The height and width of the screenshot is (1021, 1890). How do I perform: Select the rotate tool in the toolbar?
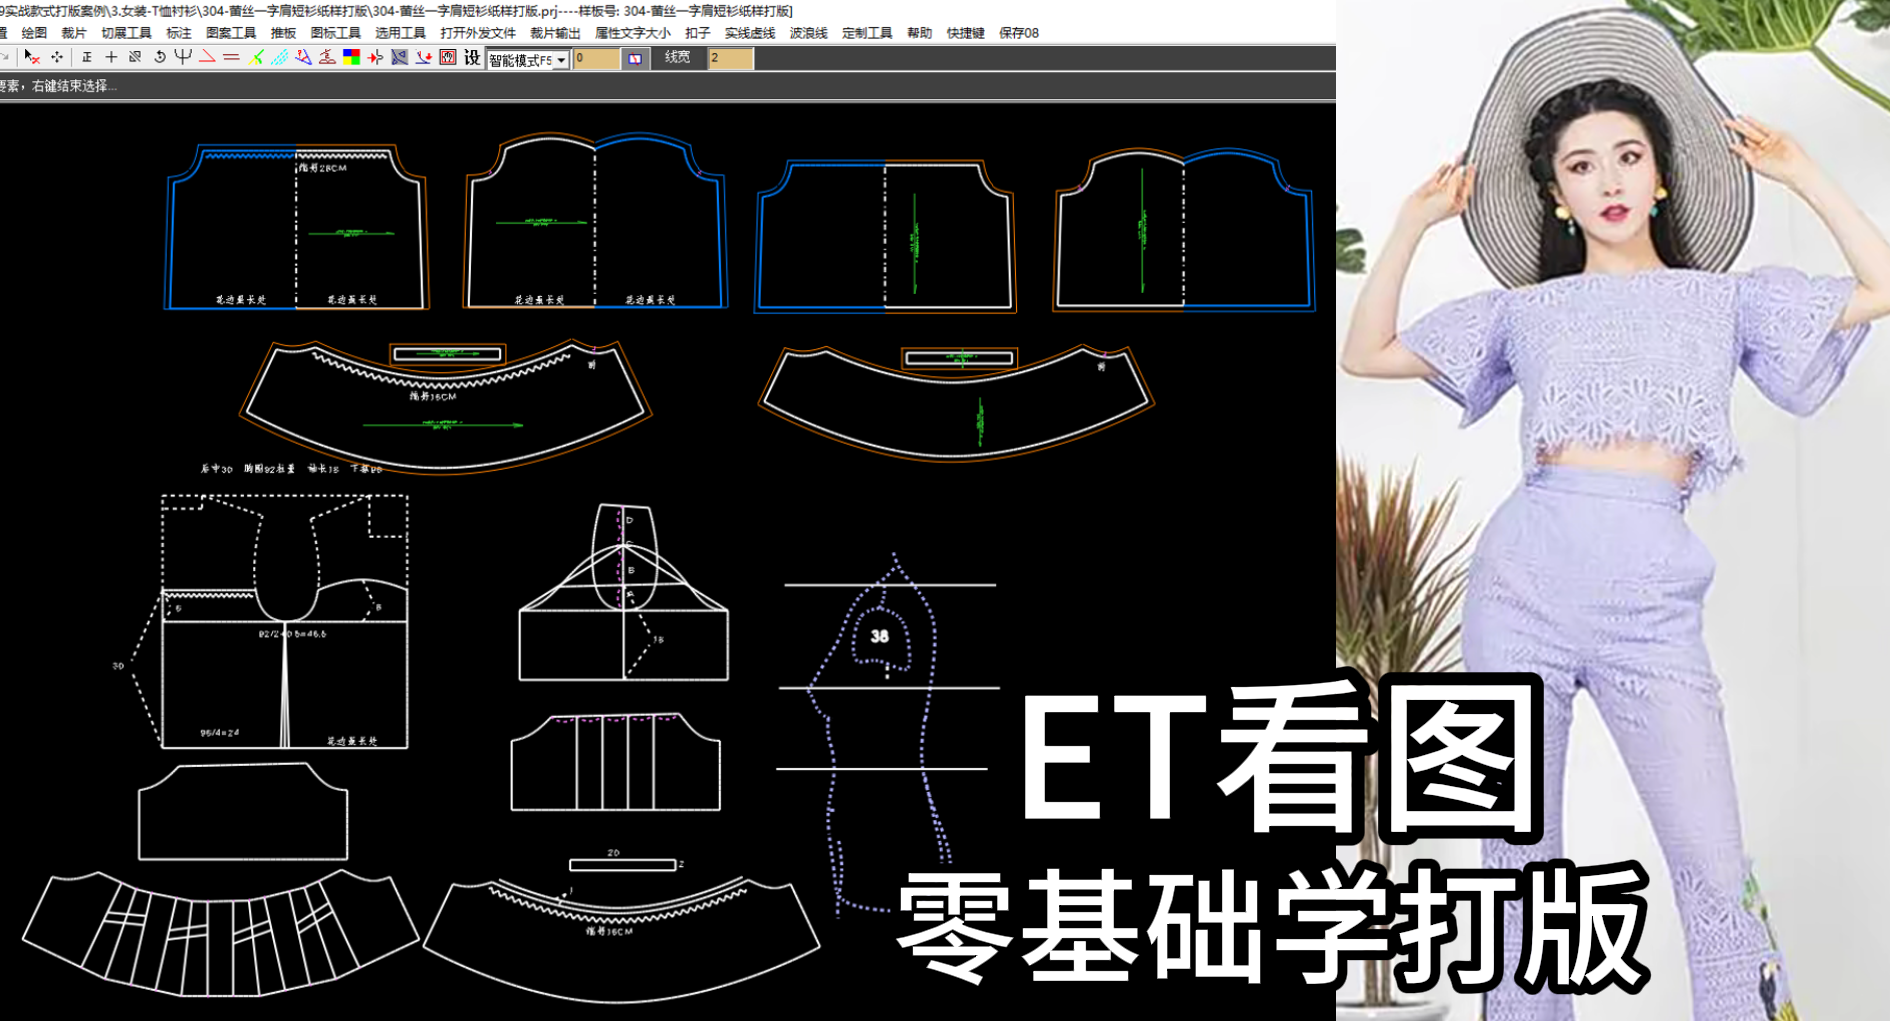[x=159, y=57]
